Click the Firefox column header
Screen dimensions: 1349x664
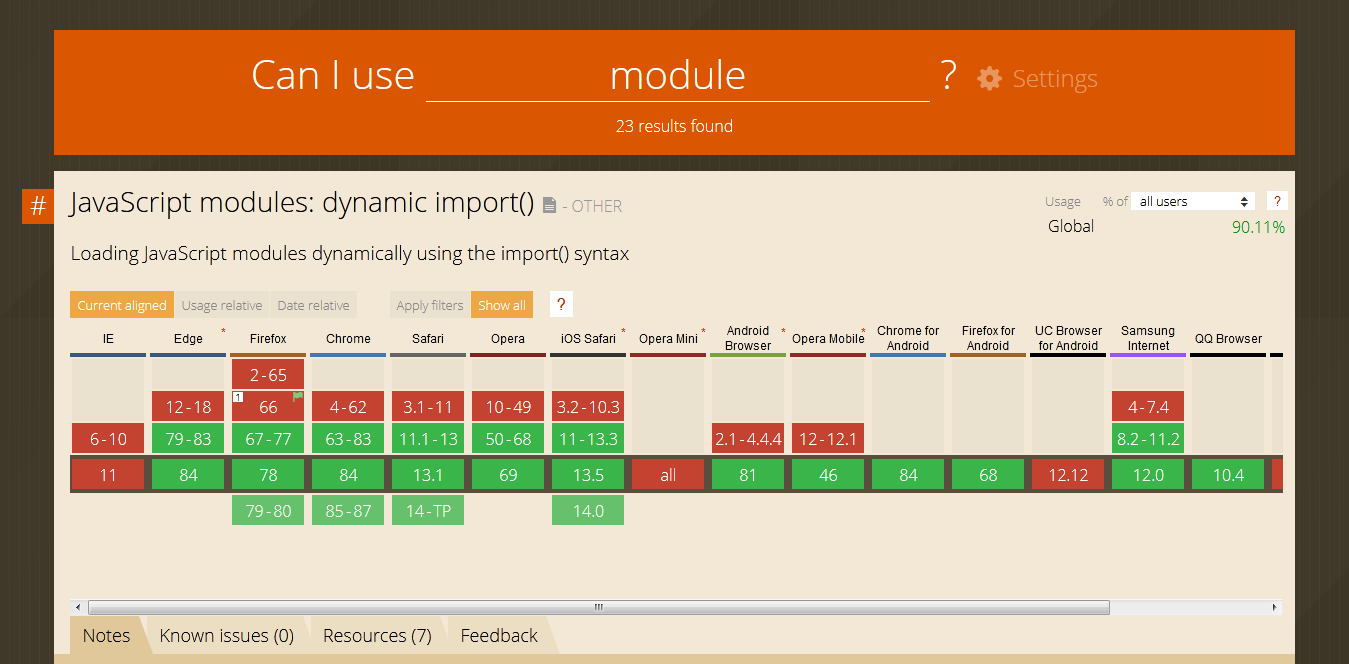[268, 339]
